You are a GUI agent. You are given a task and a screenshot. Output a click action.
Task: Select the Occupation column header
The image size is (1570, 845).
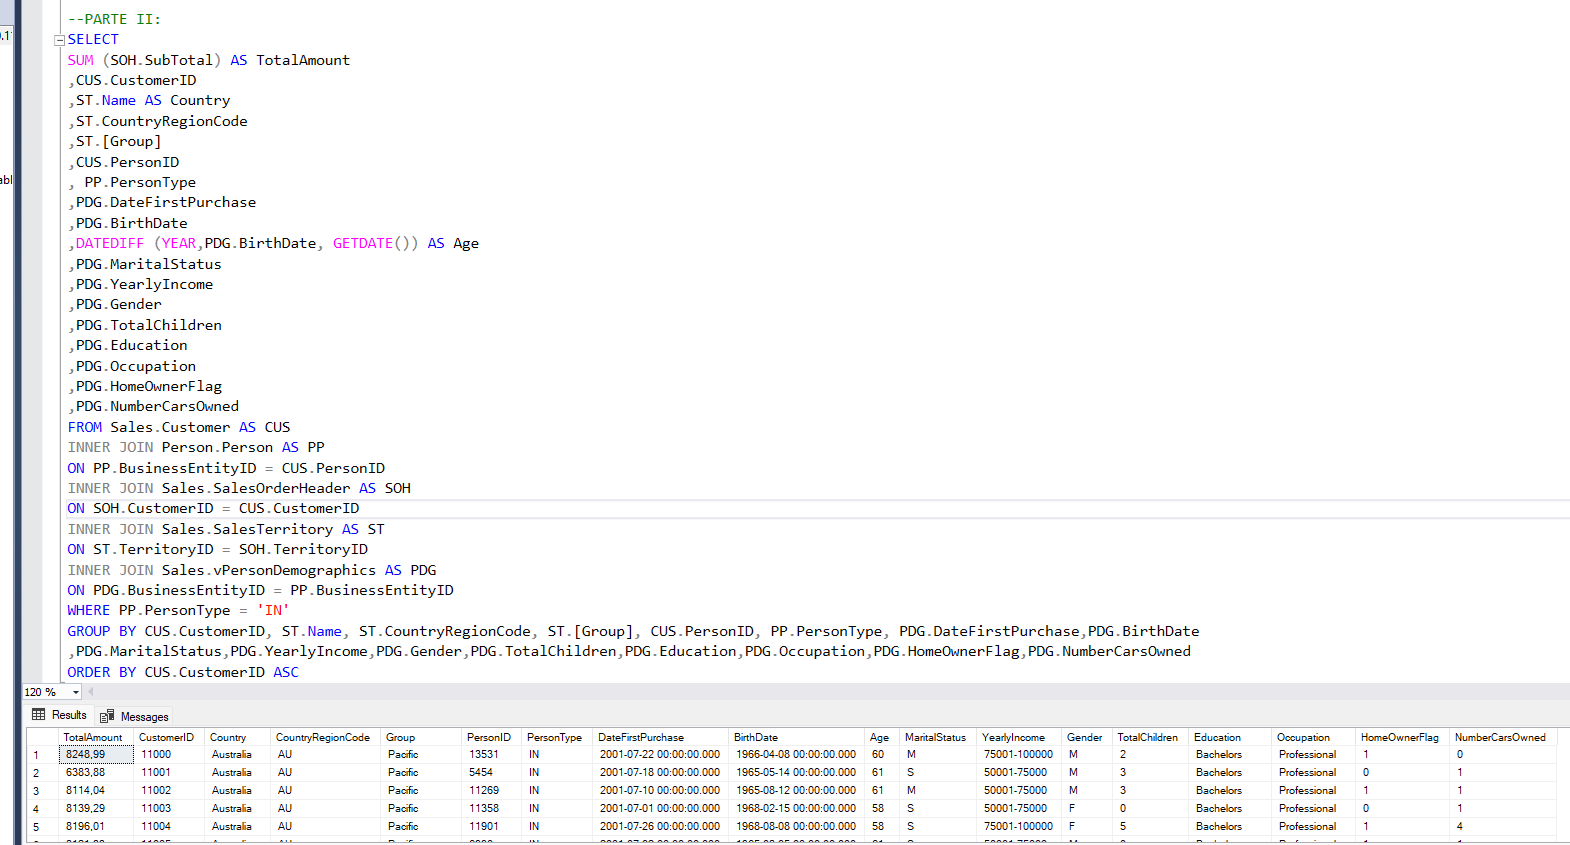click(x=1313, y=737)
